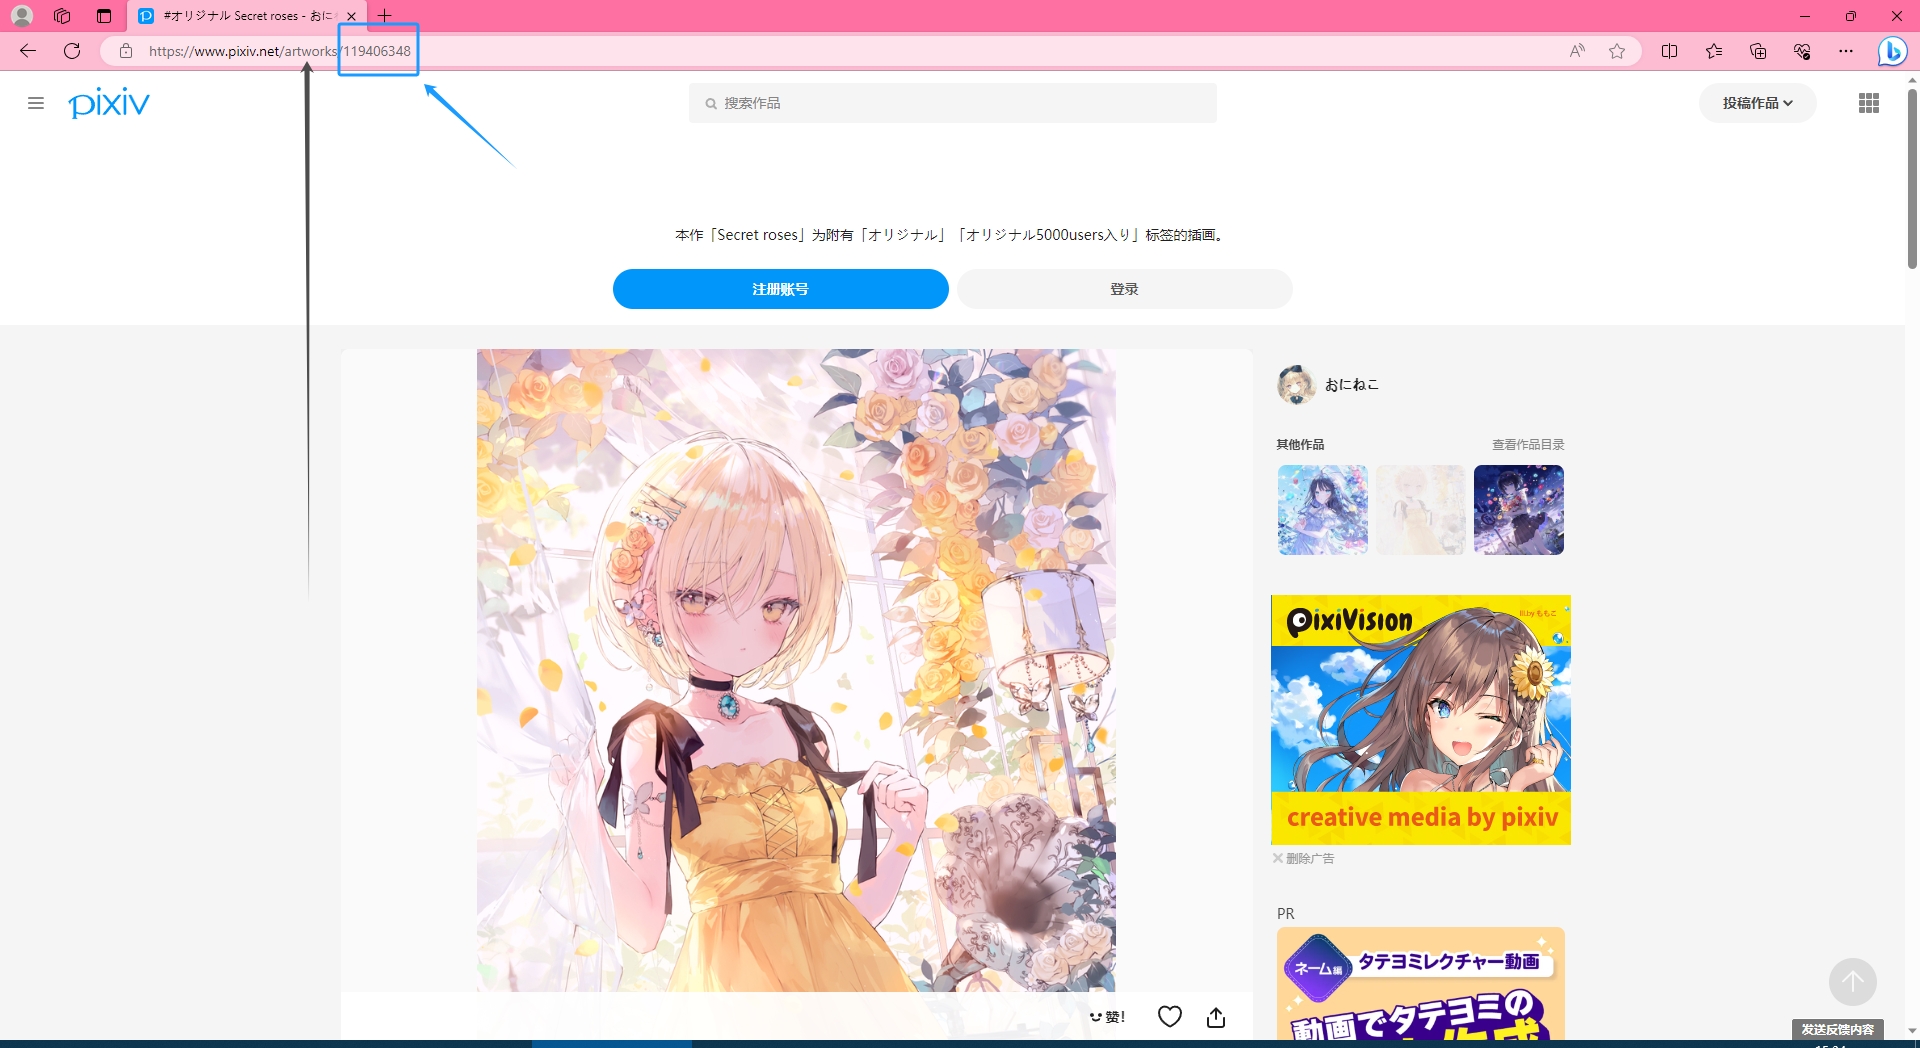Click the share icon below artwork
The image size is (1920, 1048).
click(1216, 1017)
